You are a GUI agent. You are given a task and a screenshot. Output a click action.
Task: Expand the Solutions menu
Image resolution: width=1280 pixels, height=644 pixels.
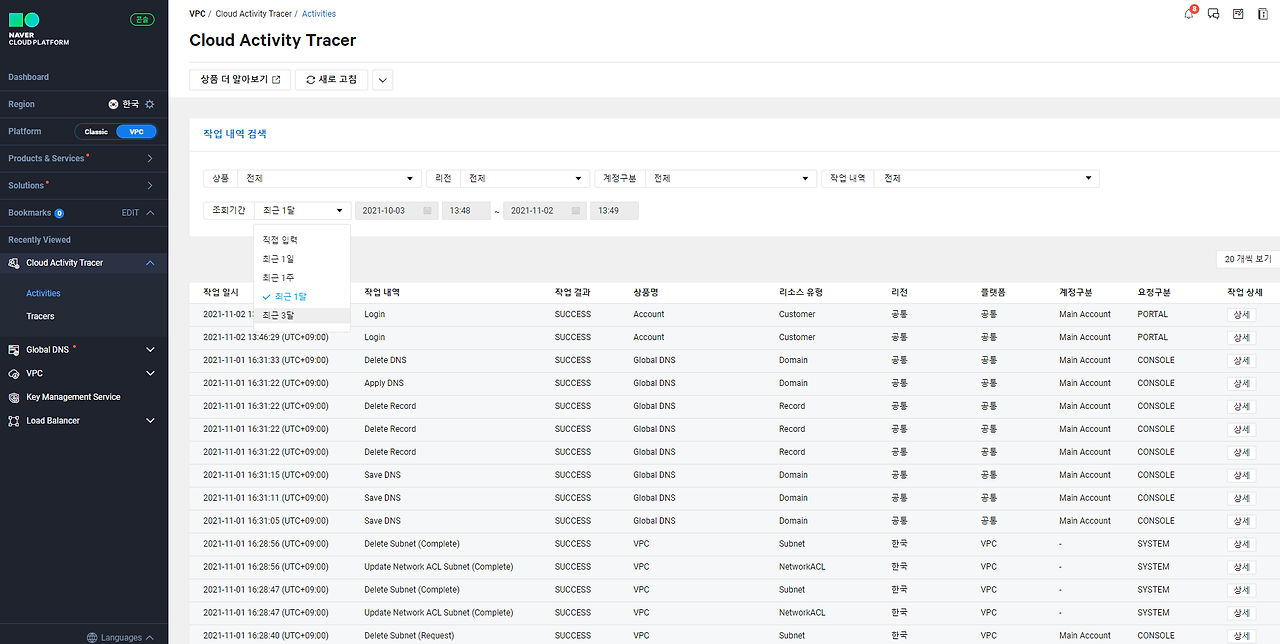(150, 185)
